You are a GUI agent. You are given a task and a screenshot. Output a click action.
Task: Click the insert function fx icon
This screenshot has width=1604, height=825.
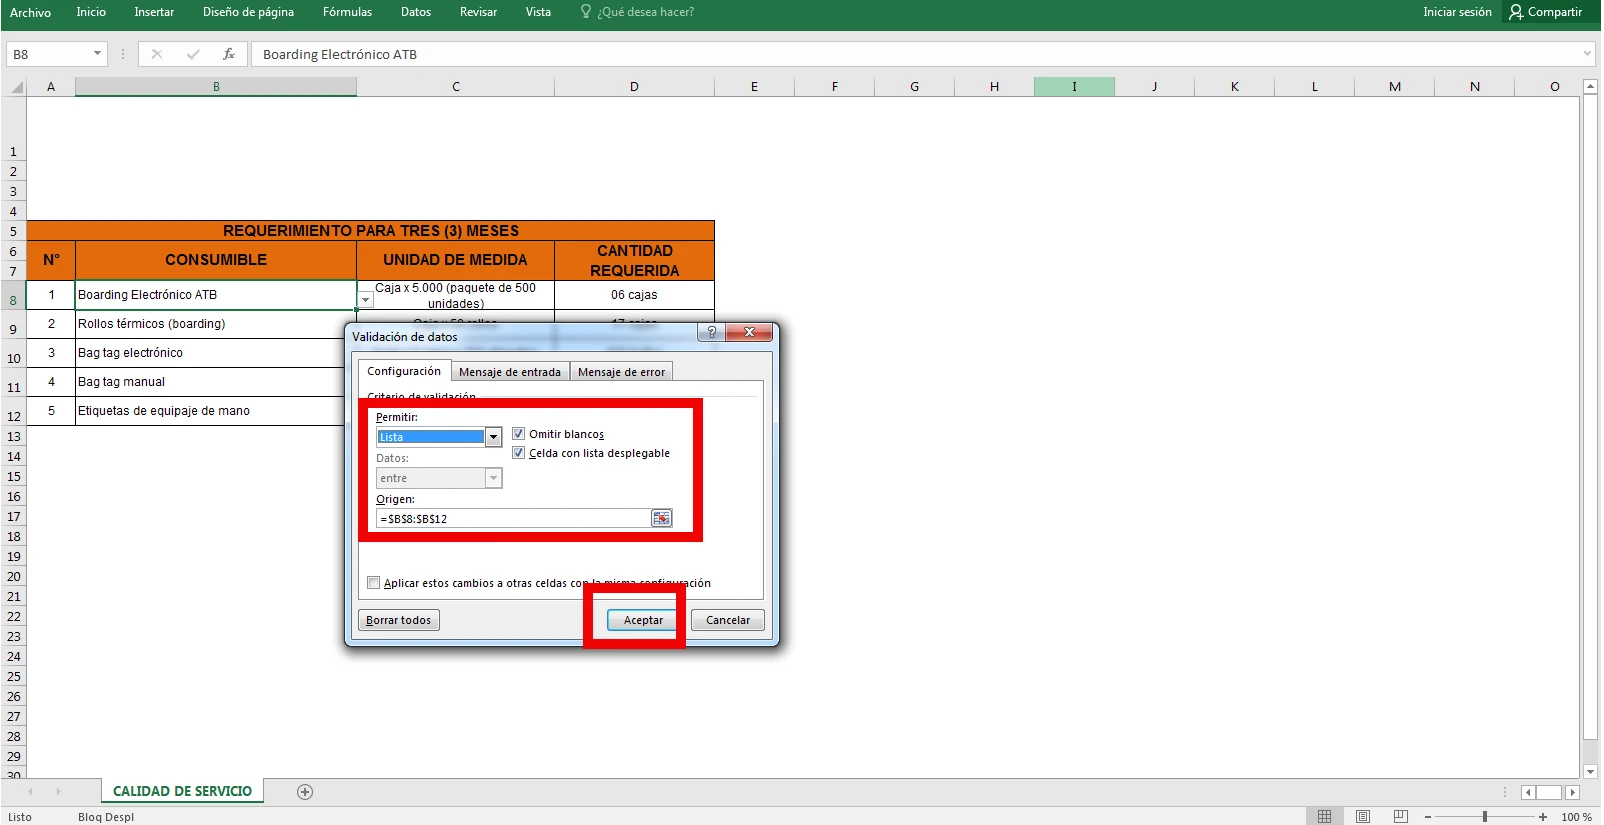pyautogui.click(x=229, y=54)
